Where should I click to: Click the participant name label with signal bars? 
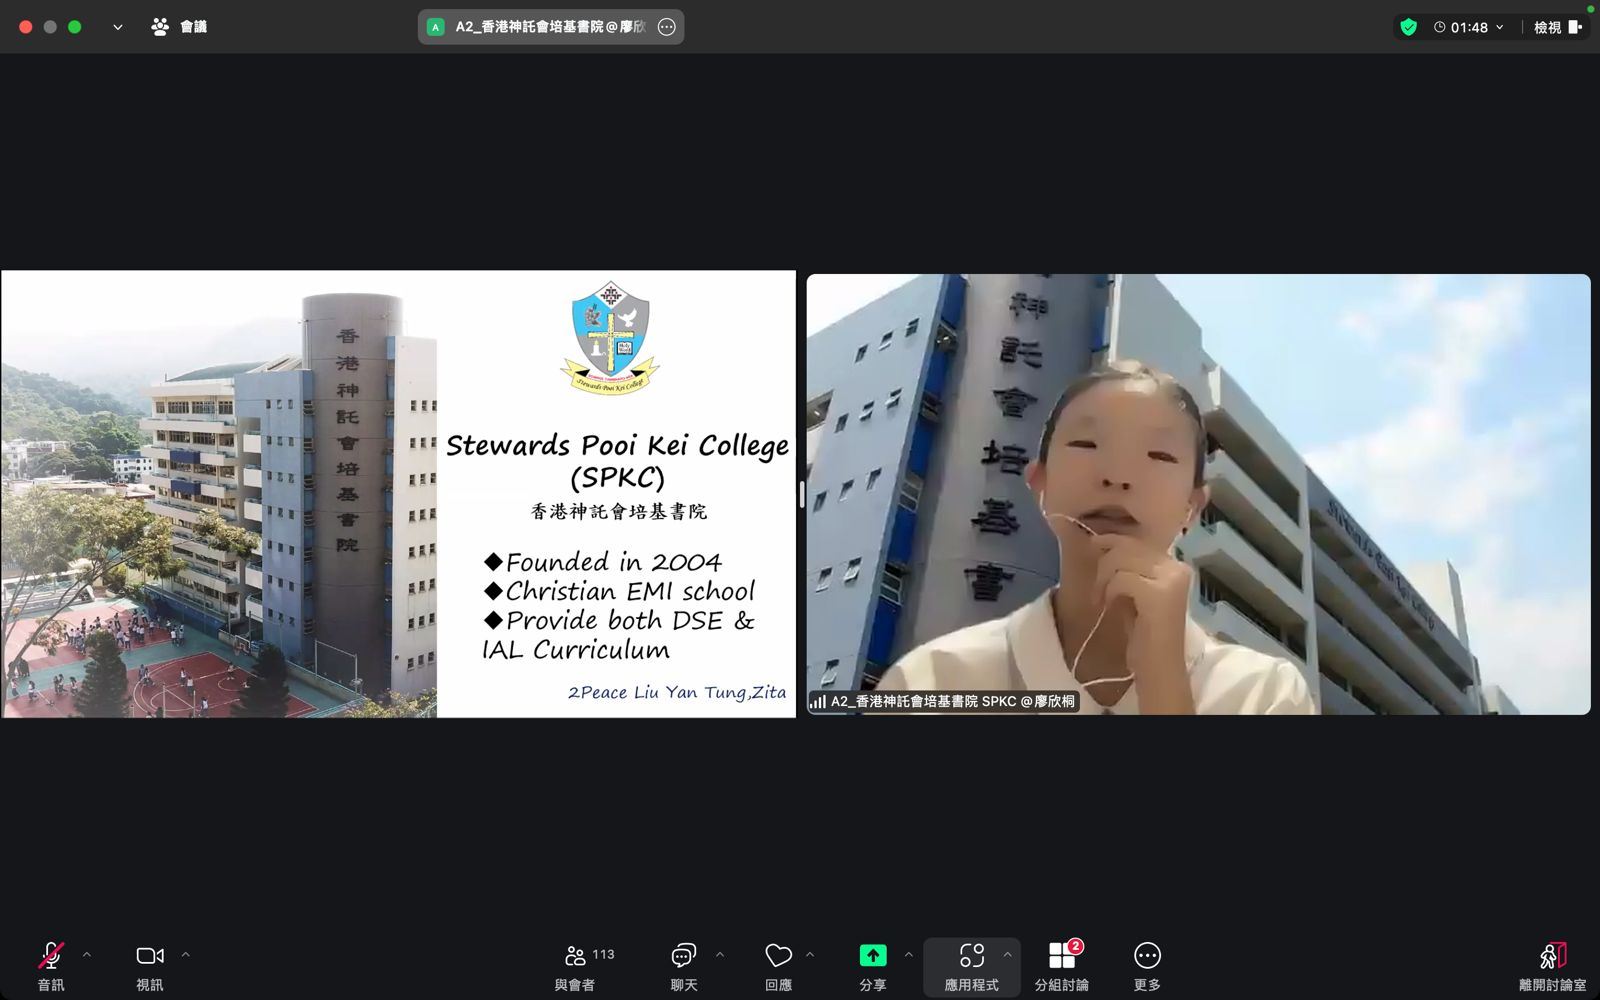(943, 702)
